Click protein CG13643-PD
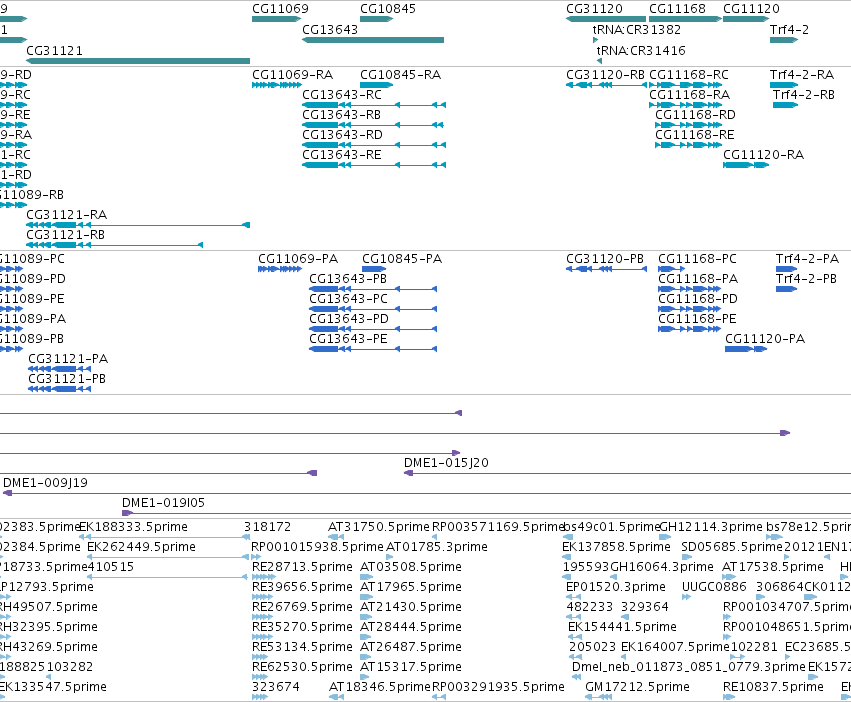The width and height of the screenshot is (851, 702). point(349,319)
